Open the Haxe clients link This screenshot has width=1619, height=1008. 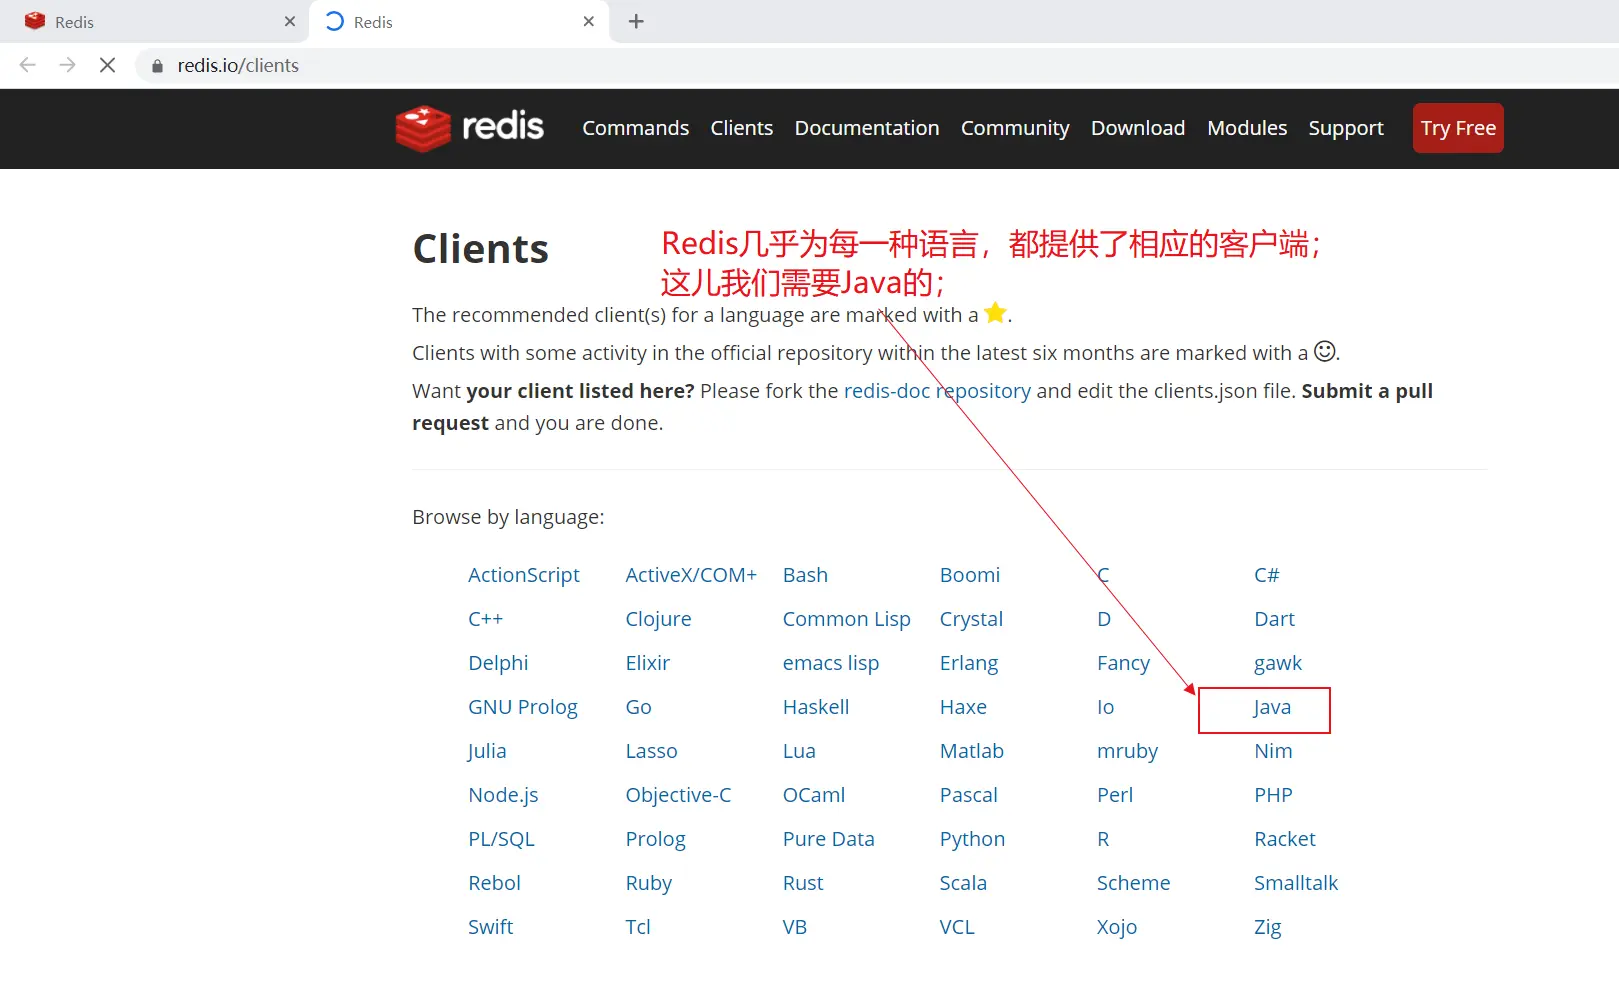(963, 707)
